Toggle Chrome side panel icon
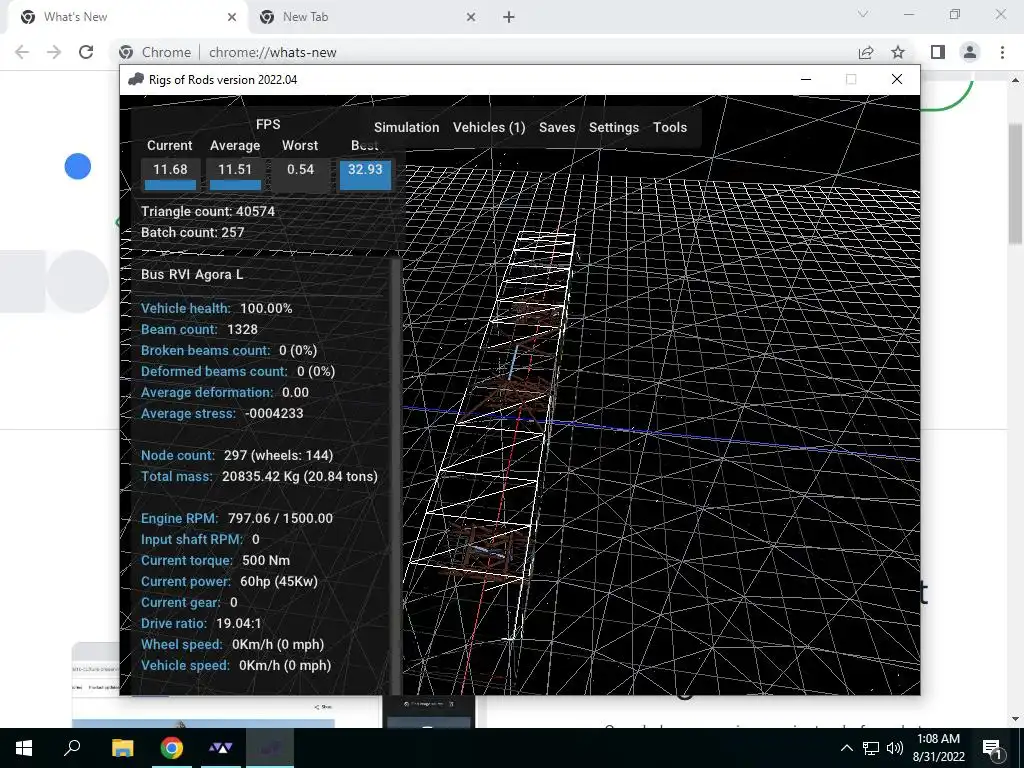 tap(938, 52)
